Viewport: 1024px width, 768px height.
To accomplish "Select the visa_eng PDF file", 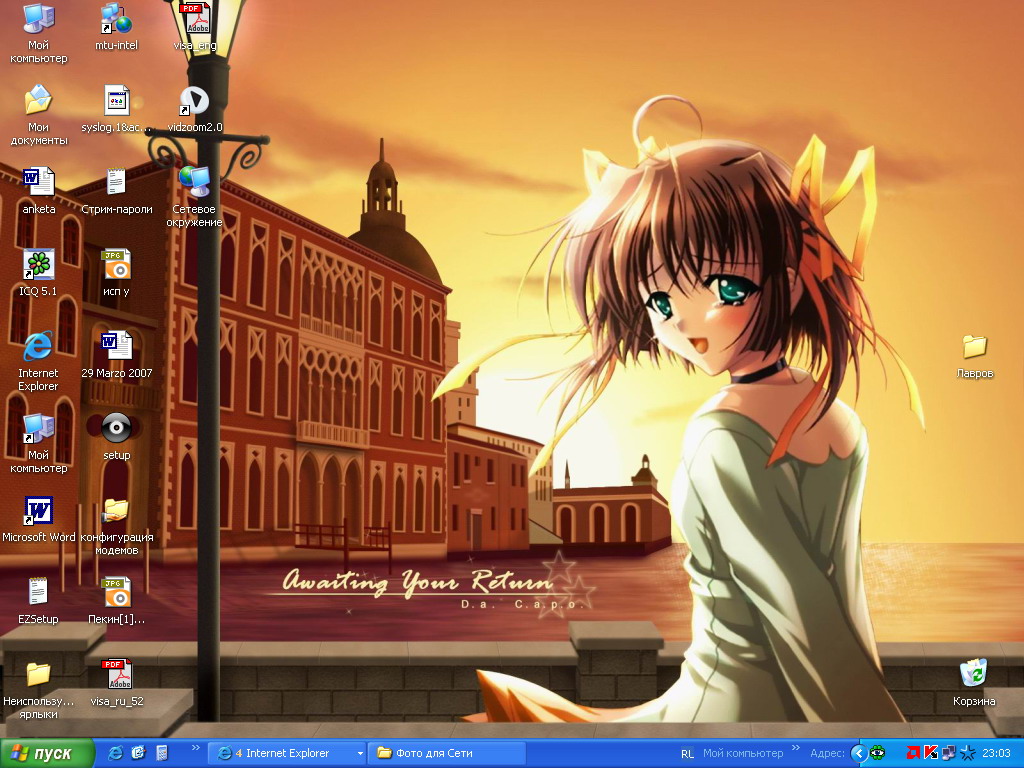I will [195, 27].
